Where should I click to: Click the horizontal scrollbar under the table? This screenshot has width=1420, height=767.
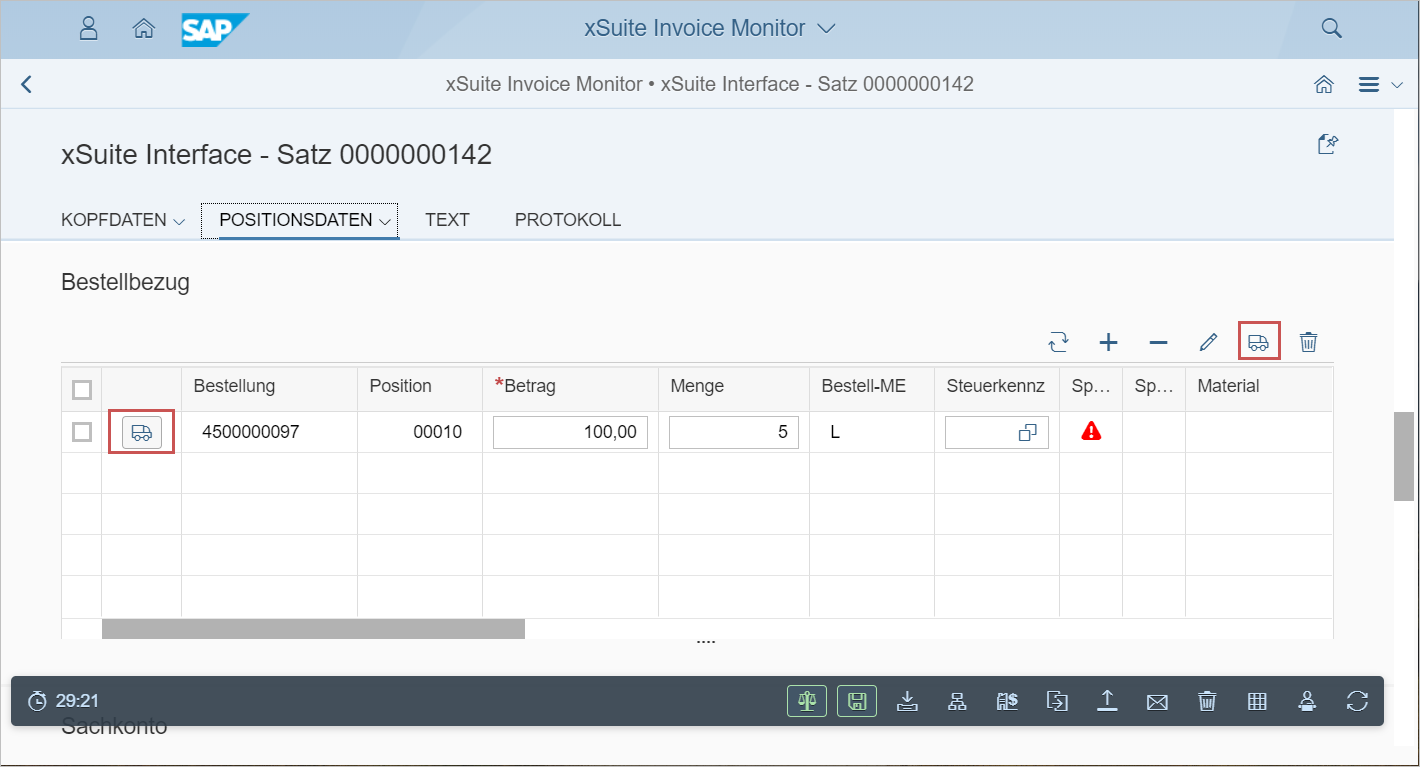coord(313,629)
